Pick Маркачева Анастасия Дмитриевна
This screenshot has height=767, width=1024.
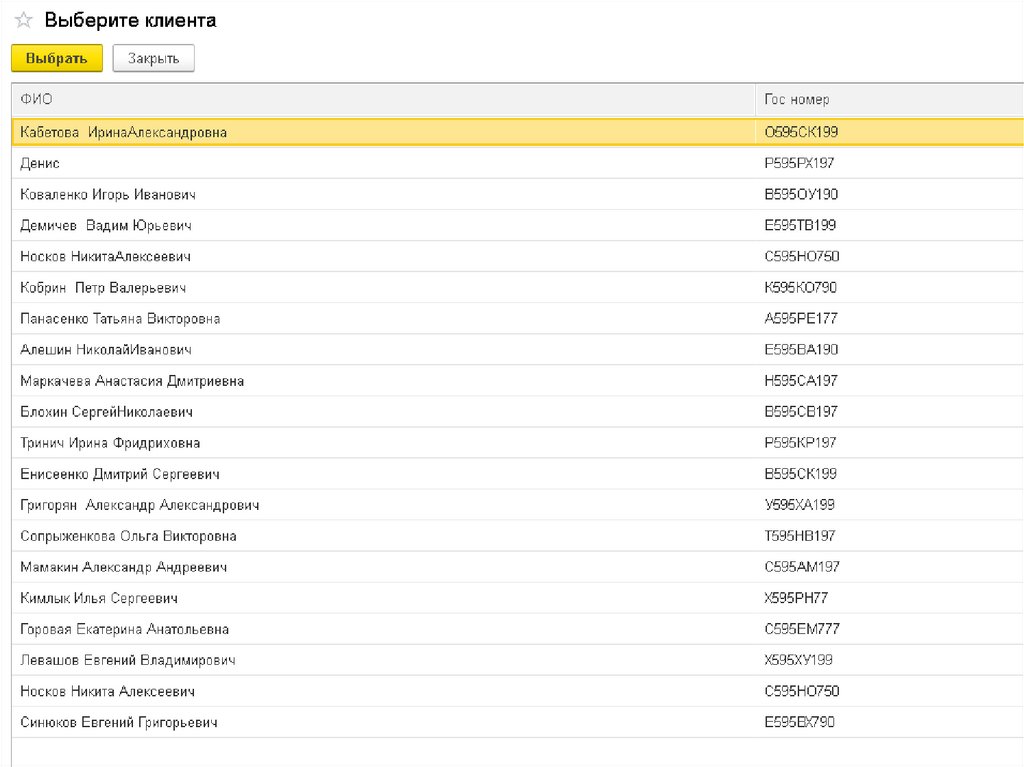point(132,381)
